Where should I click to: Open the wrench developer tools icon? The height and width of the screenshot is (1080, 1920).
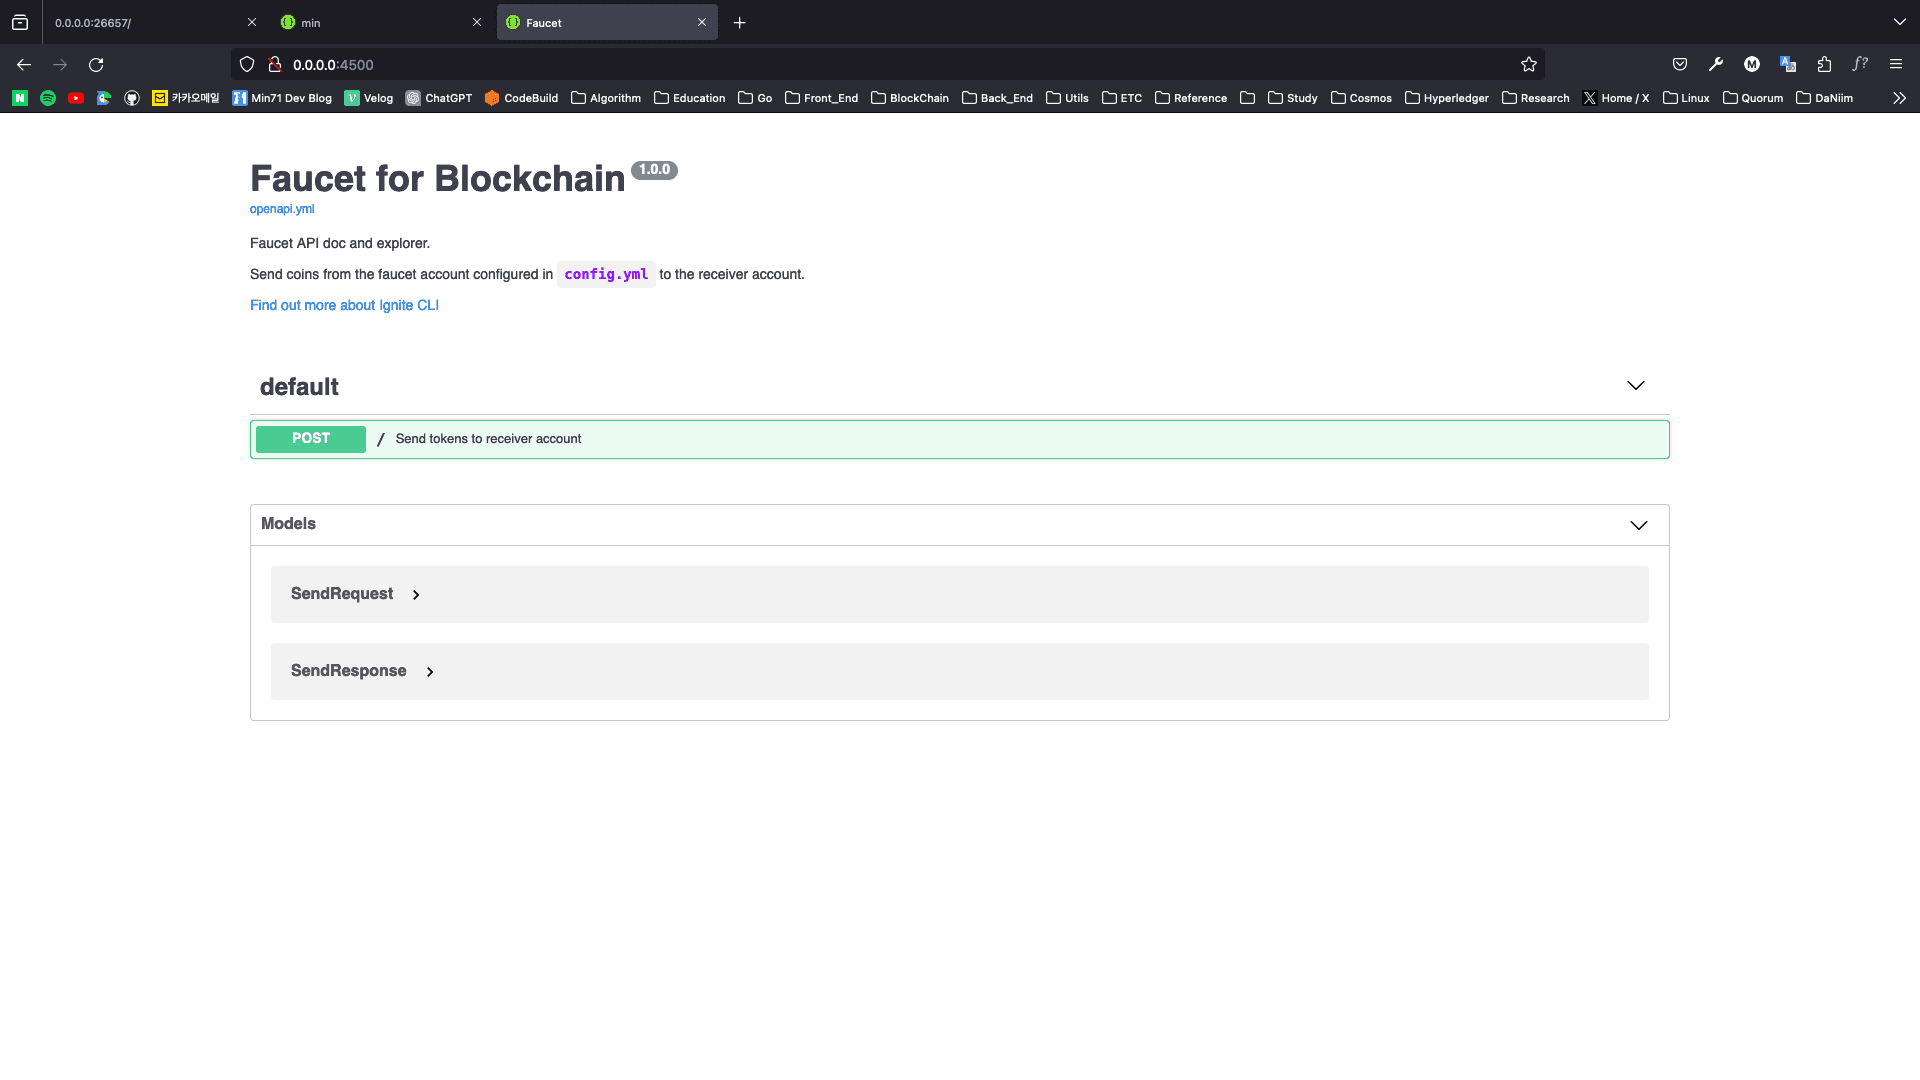1716,65
